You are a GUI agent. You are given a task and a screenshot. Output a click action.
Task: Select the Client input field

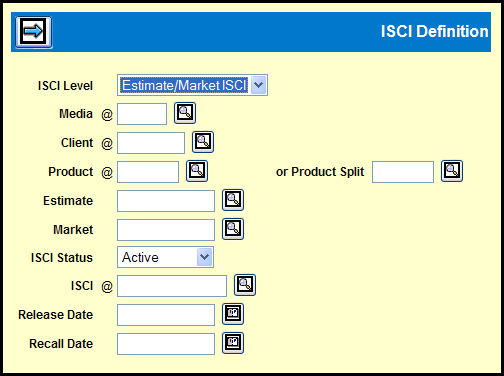pyautogui.click(x=151, y=143)
